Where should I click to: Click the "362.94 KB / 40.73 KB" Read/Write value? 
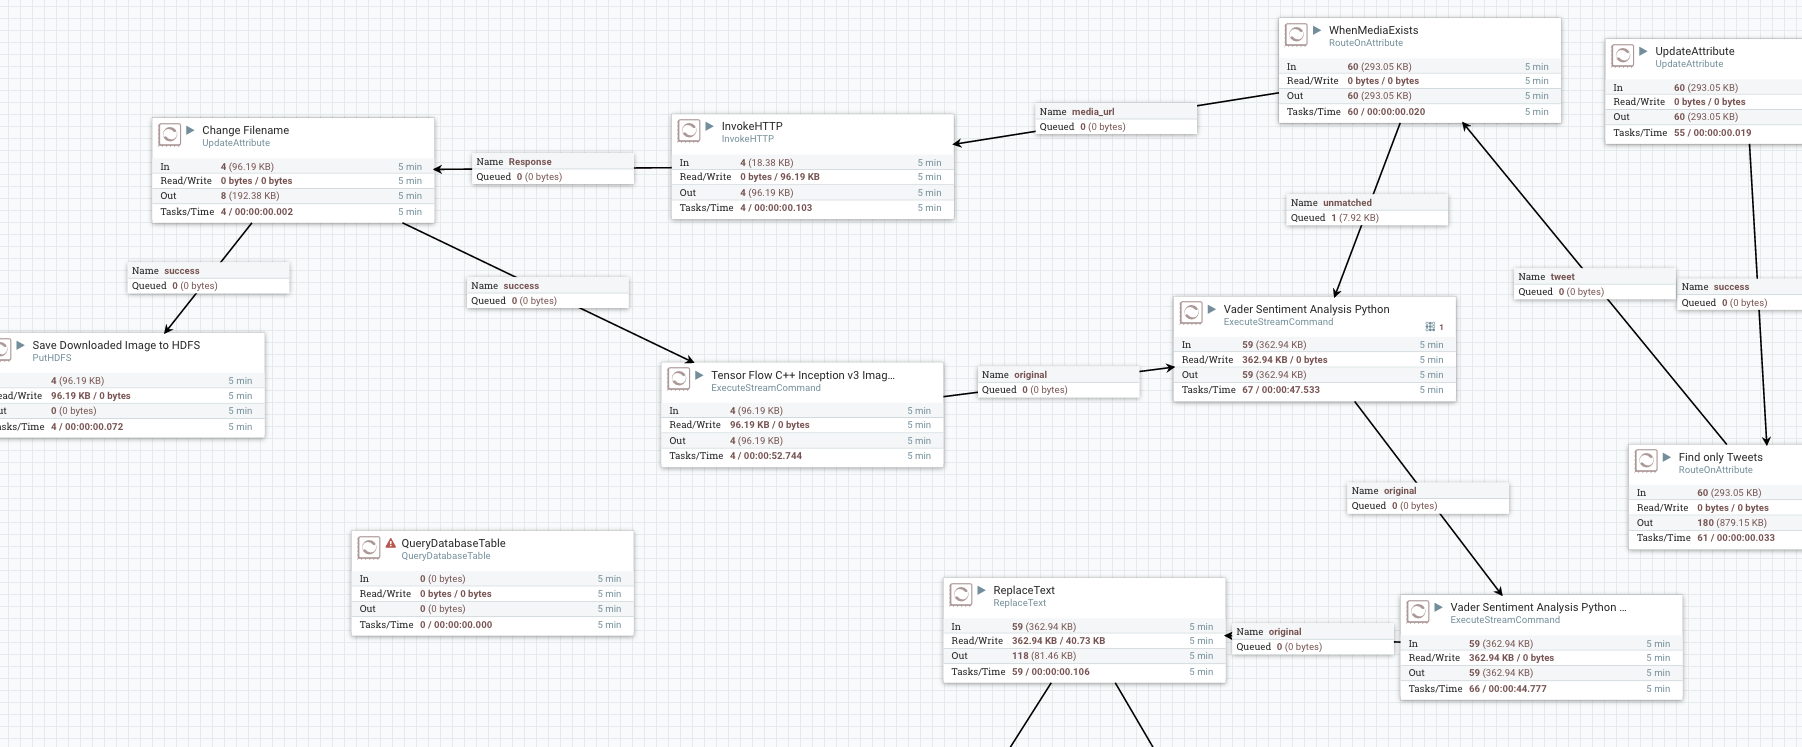coord(1058,641)
